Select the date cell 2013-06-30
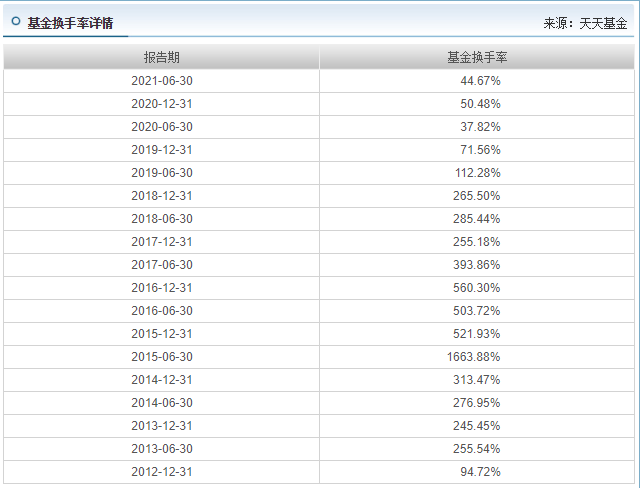 pos(162,448)
